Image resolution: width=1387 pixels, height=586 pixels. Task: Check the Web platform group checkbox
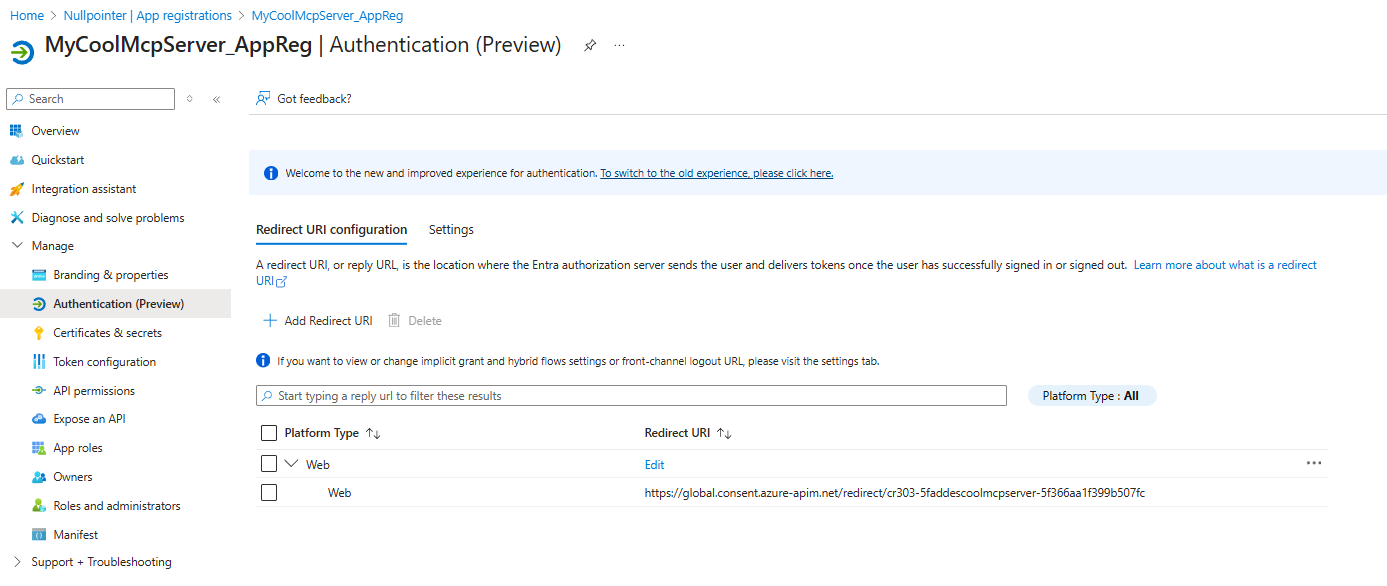[268, 464]
